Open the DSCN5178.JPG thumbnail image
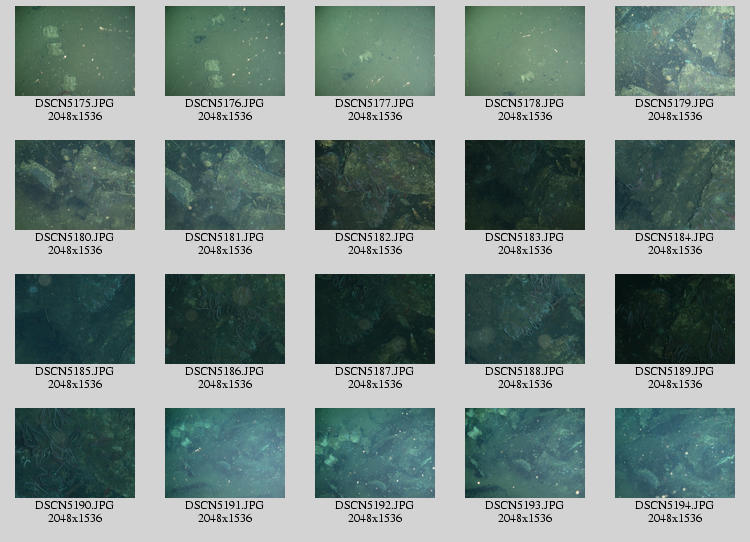750x542 pixels. pyautogui.click(x=525, y=51)
